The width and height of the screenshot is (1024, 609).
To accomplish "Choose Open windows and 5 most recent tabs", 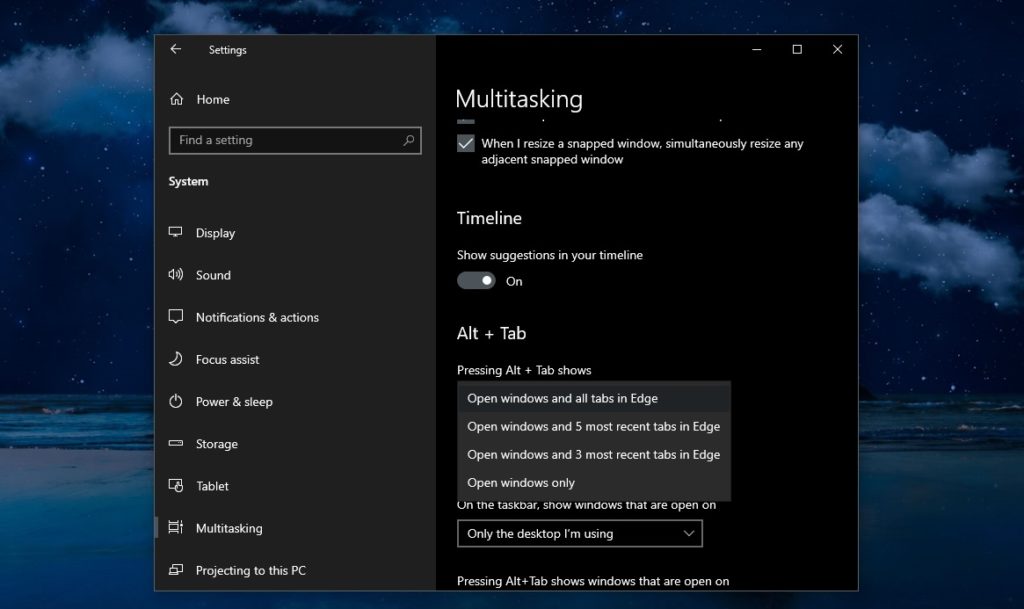I will click(594, 426).
